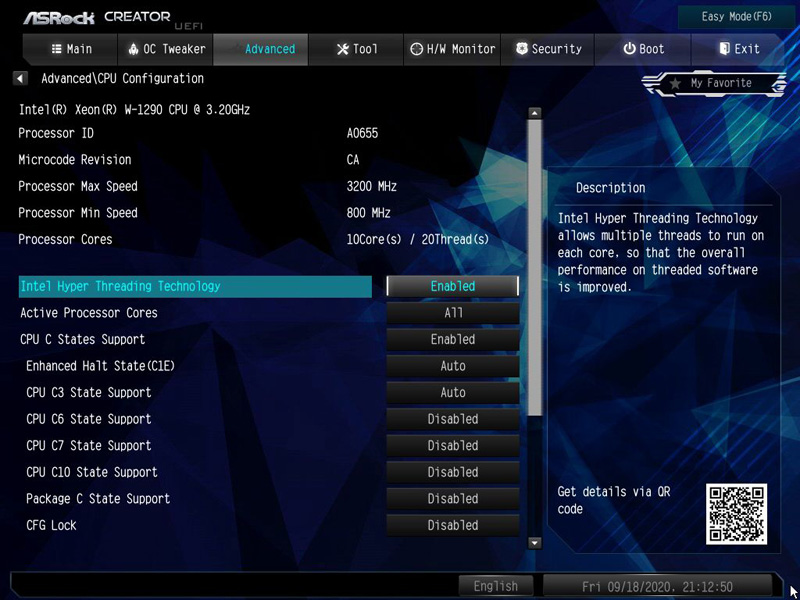Click the Get details via QR code text
The image size is (800, 600).
click(614, 501)
